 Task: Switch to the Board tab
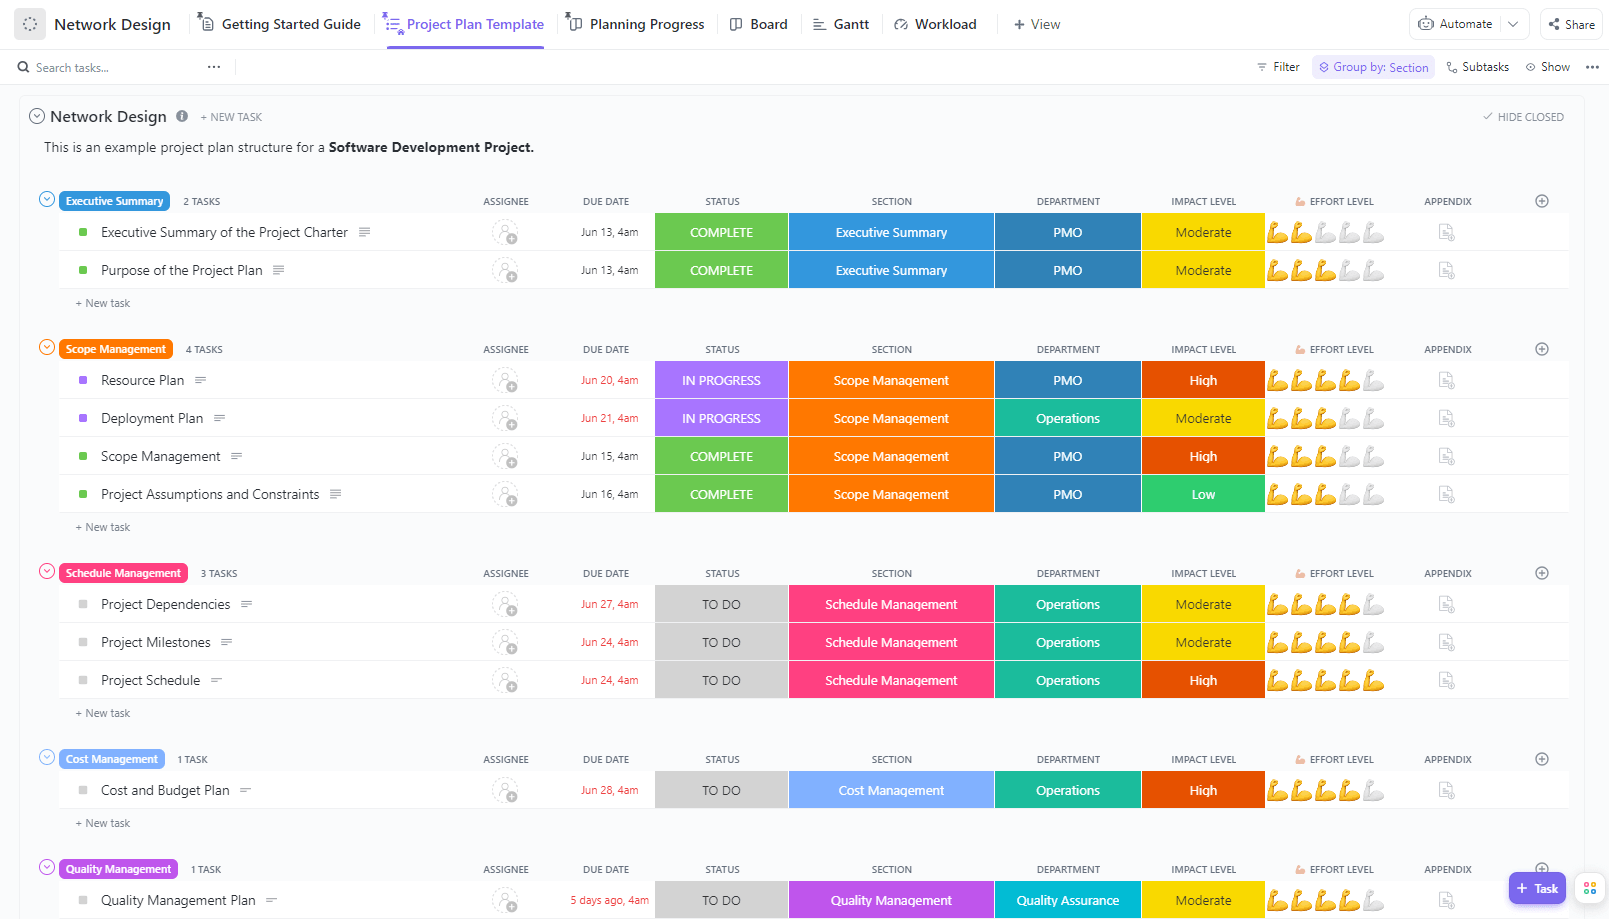[x=759, y=23]
